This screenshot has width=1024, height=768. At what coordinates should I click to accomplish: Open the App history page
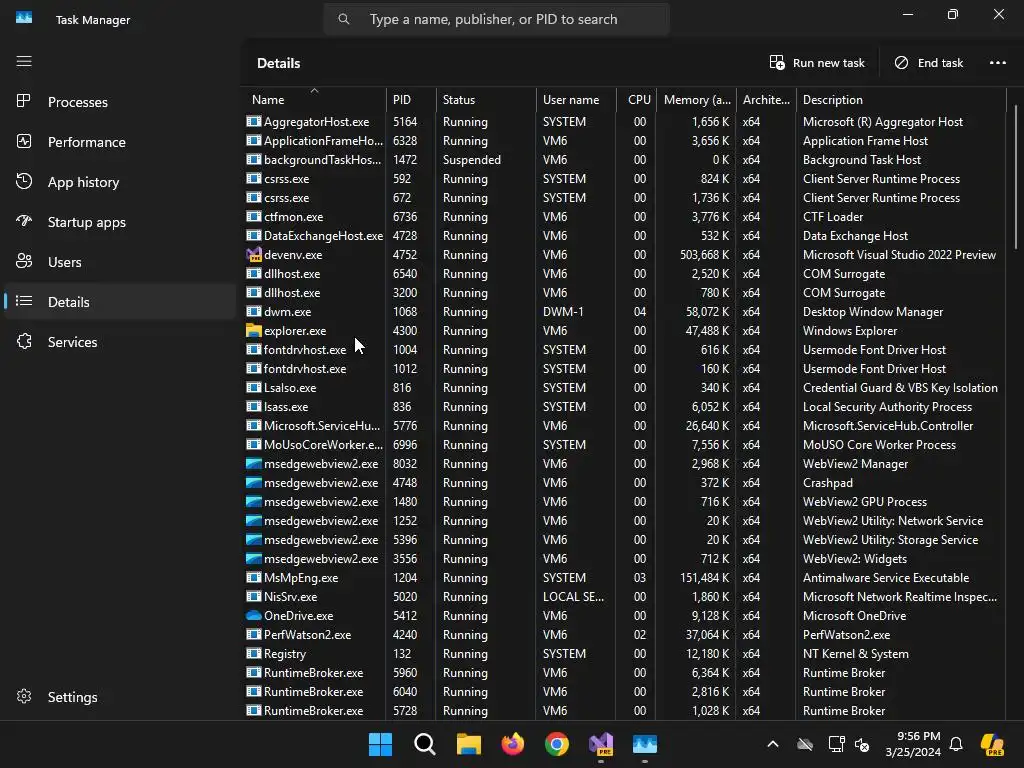pyautogui.click(x=120, y=182)
